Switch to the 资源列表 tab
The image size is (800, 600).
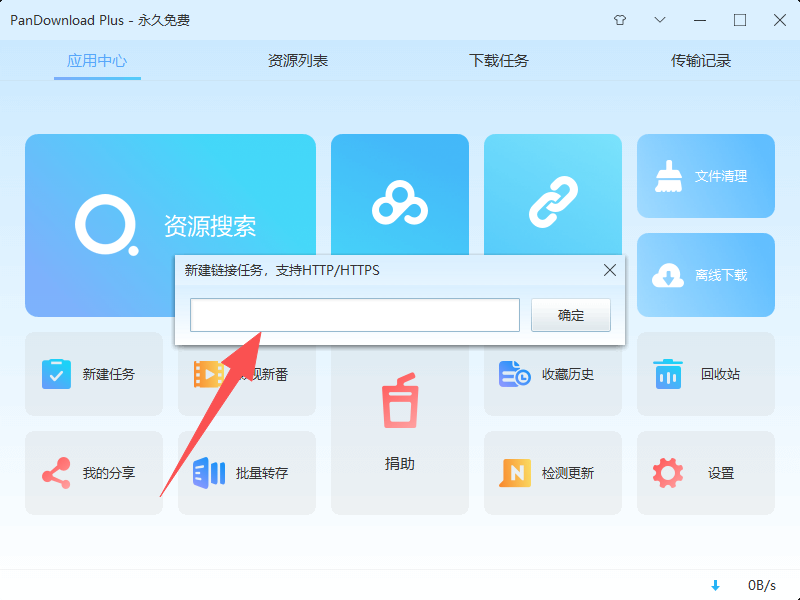(x=298, y=61)
